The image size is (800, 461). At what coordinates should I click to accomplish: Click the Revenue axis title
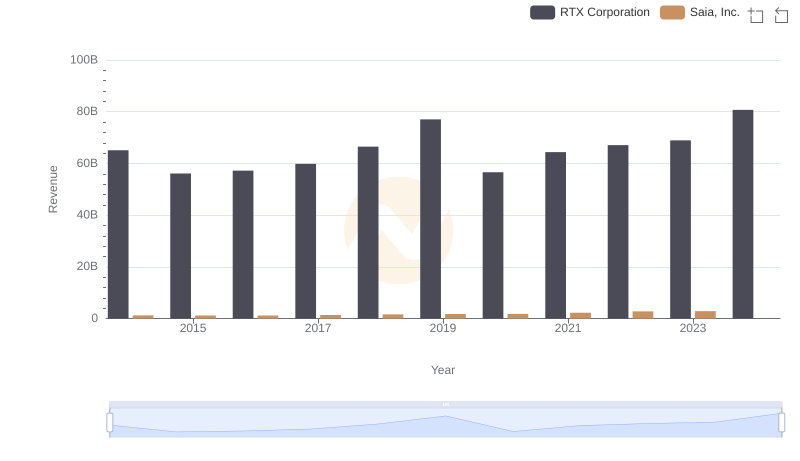pos(53,189)
